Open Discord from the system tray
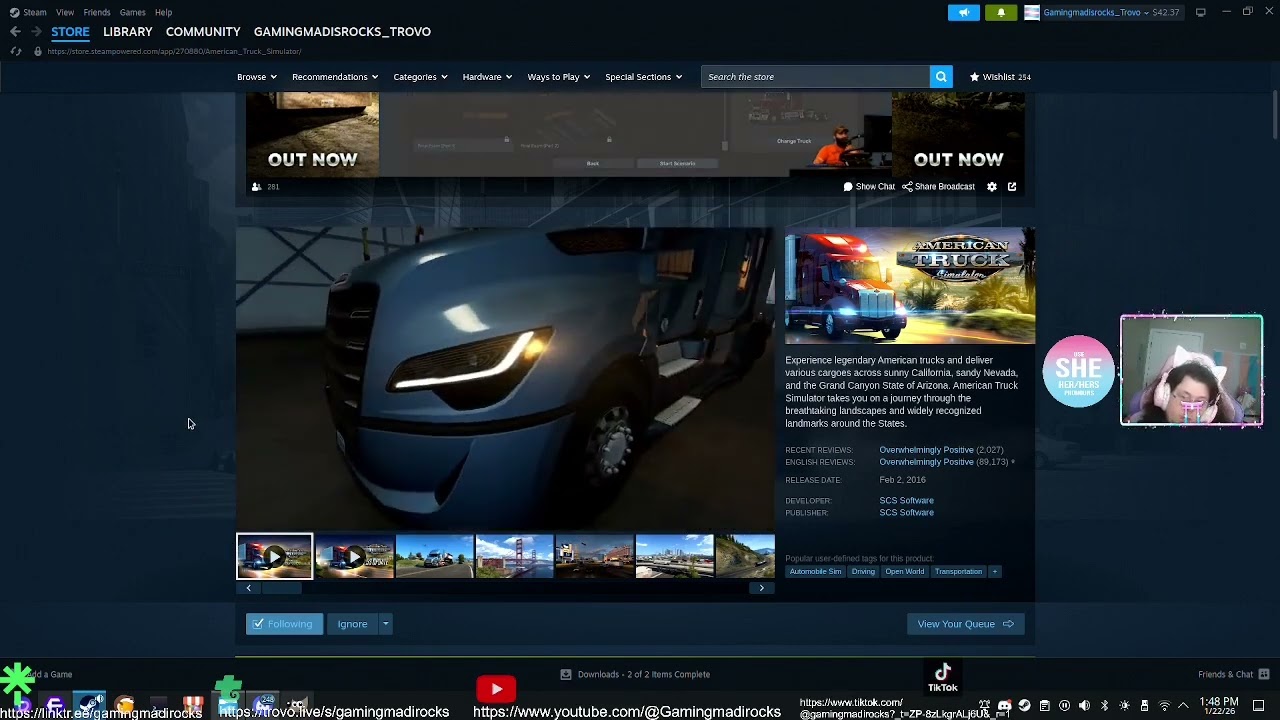Image resolution: width=1280 pixels, height=720 pixels. (x=1004, y=706)
